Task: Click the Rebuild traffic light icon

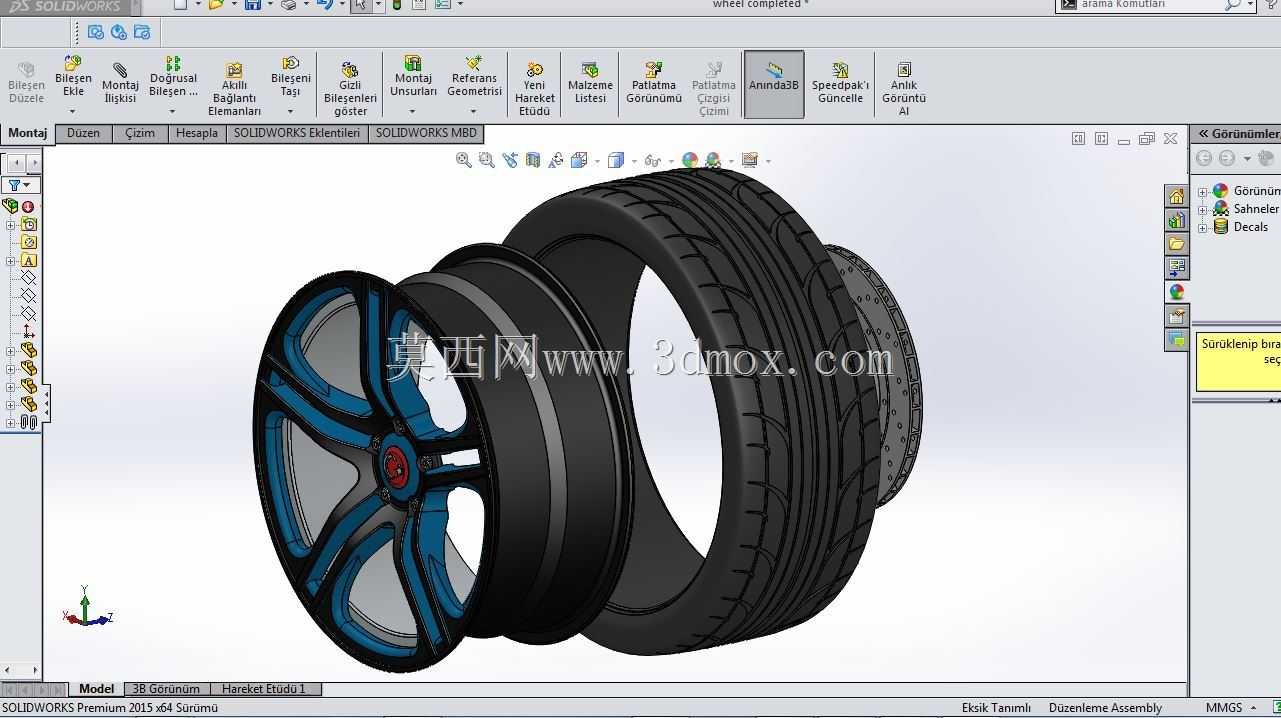Action: [x=397, y=4]
